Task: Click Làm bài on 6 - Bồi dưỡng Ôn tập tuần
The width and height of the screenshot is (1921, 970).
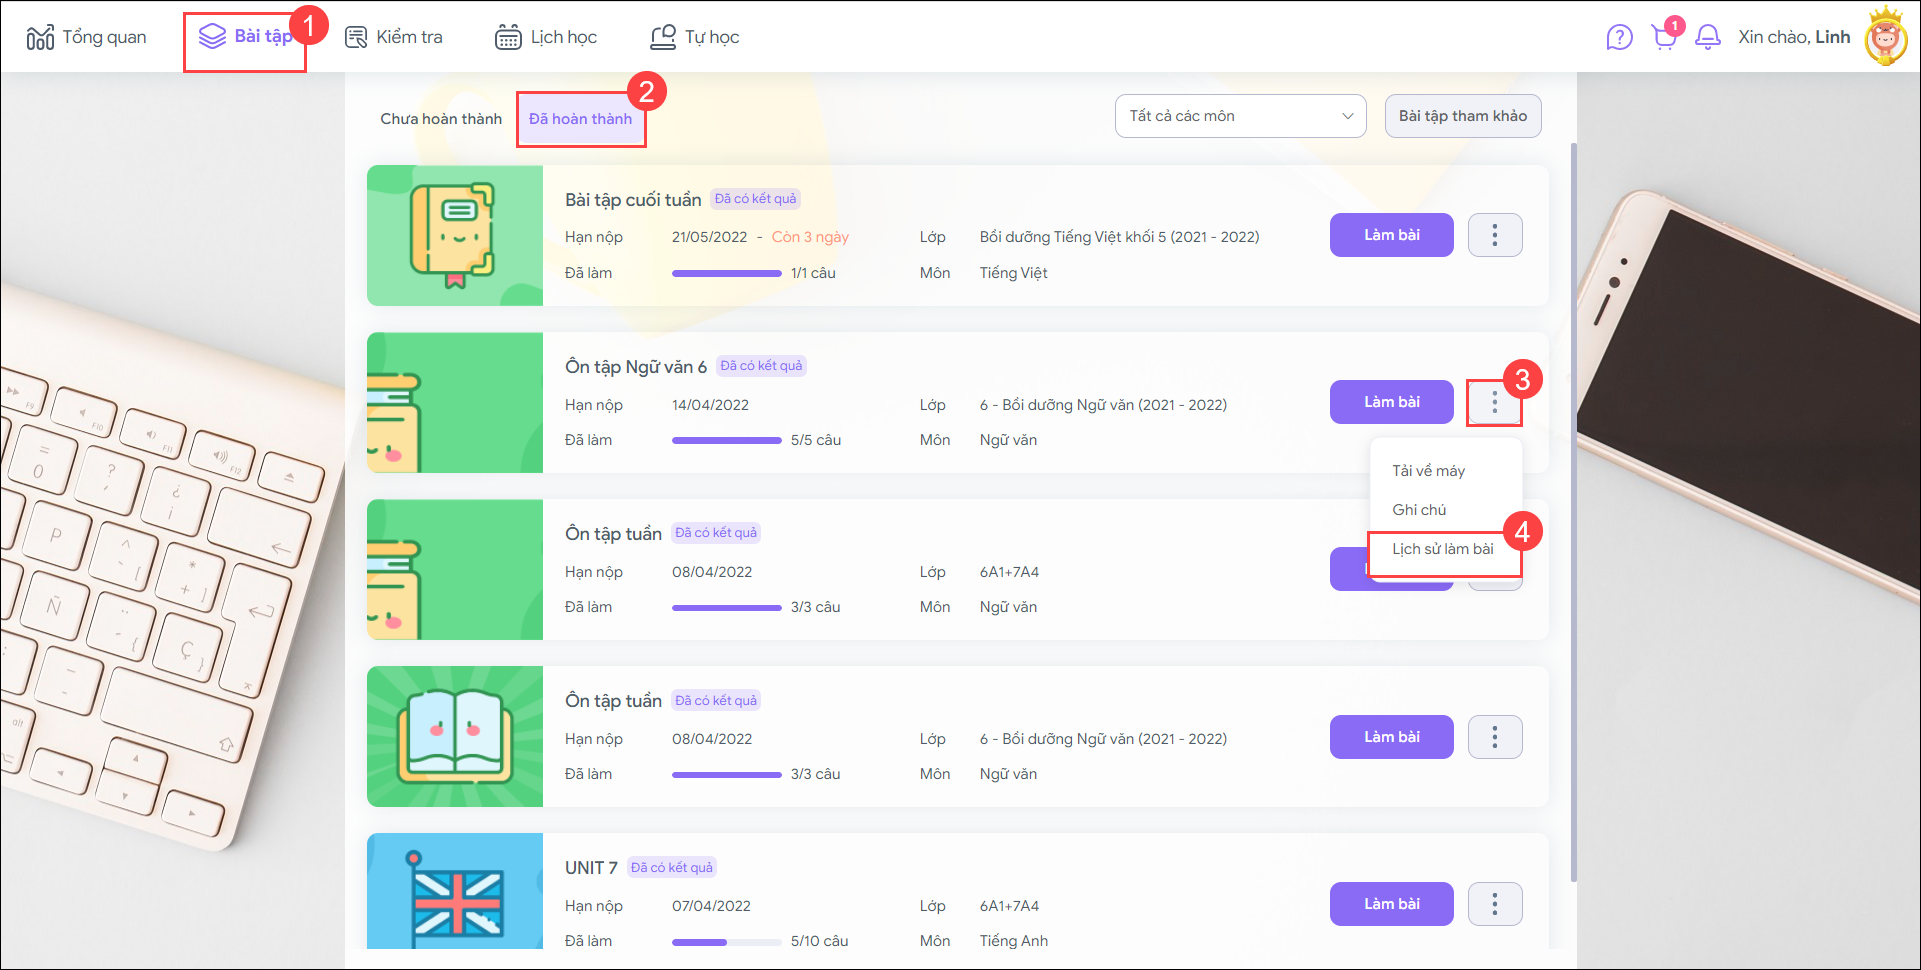Action: point(1392,737)
